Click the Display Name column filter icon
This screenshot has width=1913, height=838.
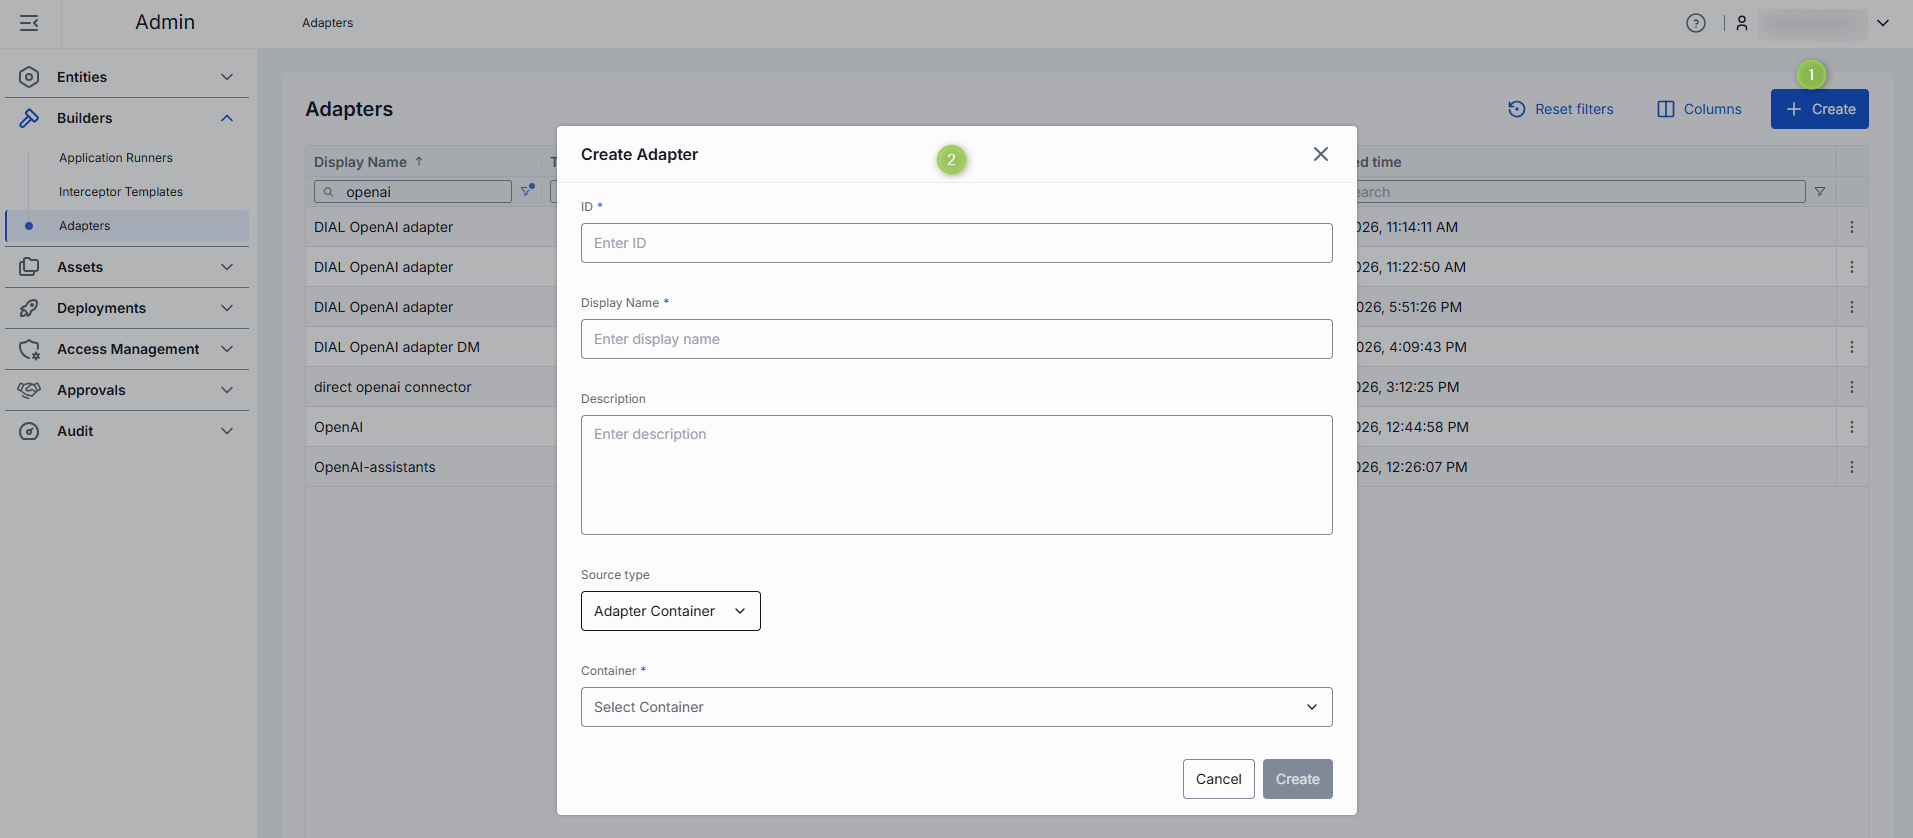527,191
